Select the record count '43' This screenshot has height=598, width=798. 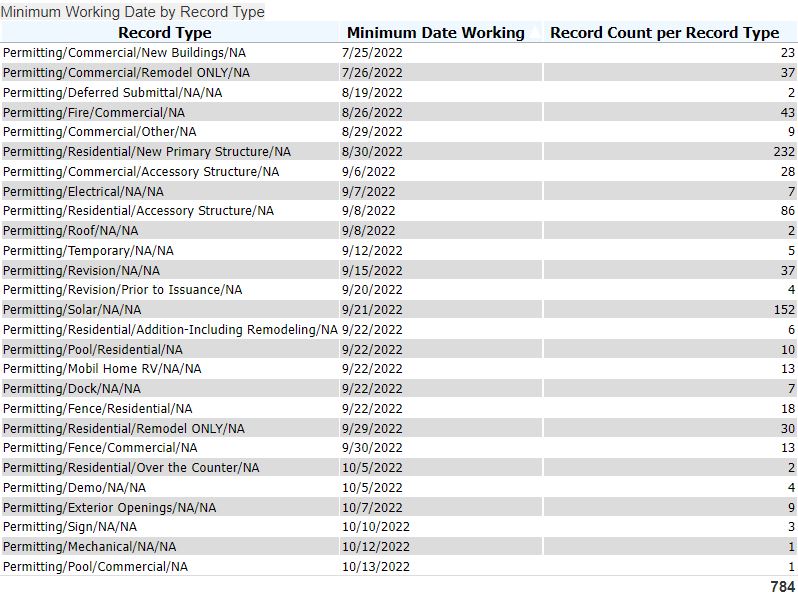pyautogui.click(x=787, y=112)
